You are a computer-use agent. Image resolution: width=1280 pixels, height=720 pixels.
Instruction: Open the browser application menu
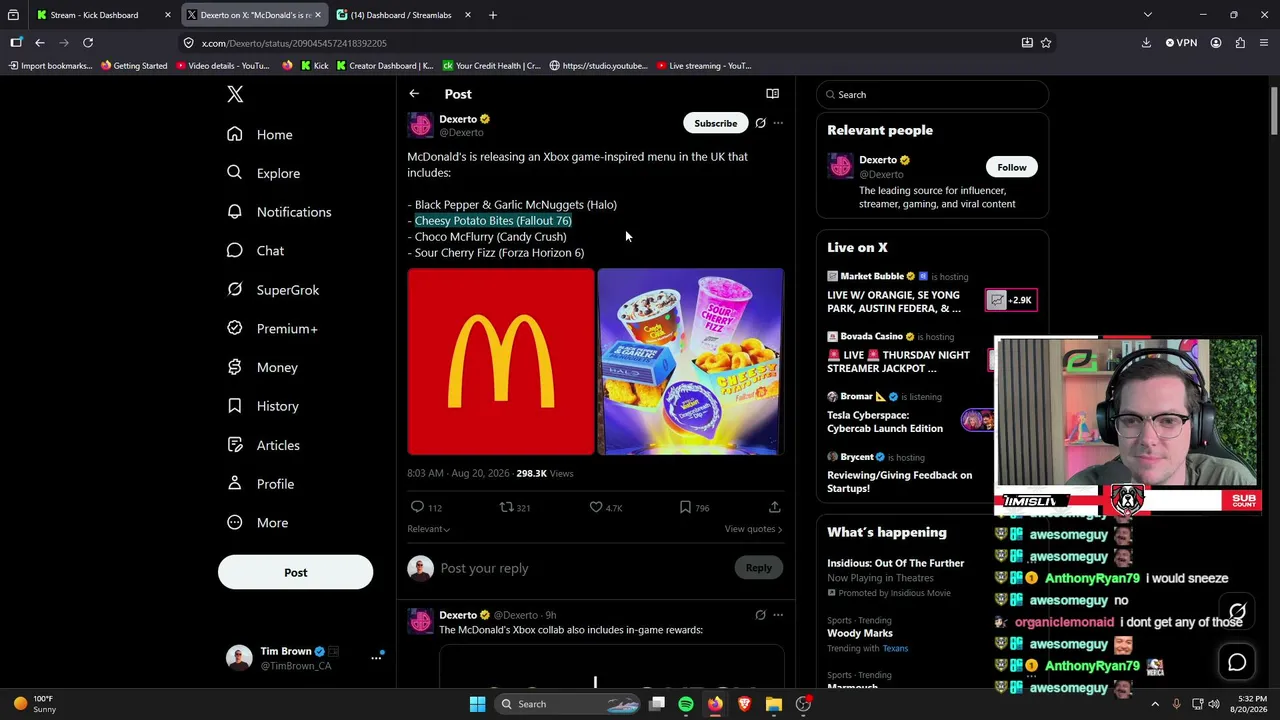pos(1264,43)
